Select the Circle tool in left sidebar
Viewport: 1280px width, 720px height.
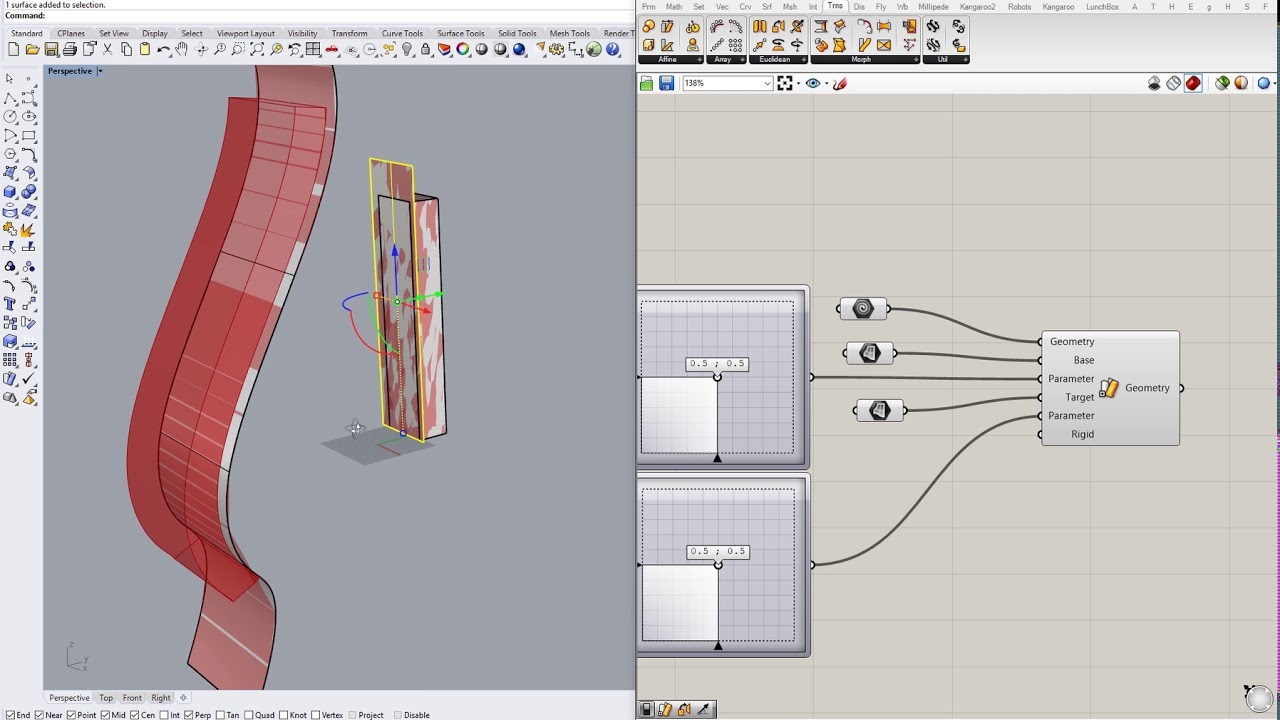[x=10, y=116]
